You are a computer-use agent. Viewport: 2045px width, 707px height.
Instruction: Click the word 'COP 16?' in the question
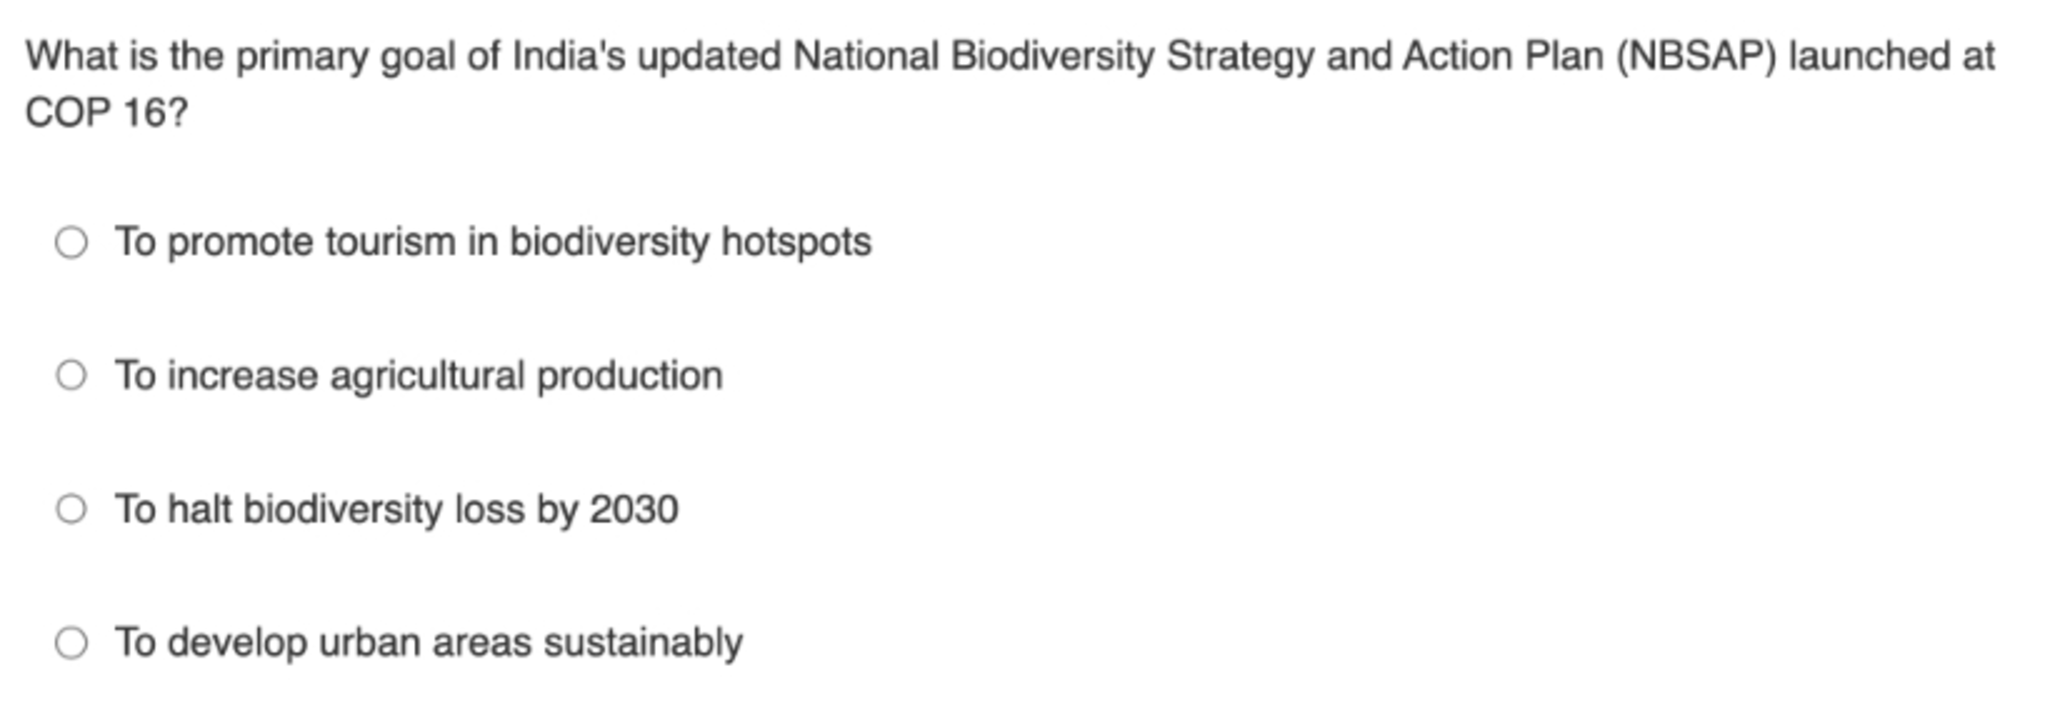click(106, 112)
